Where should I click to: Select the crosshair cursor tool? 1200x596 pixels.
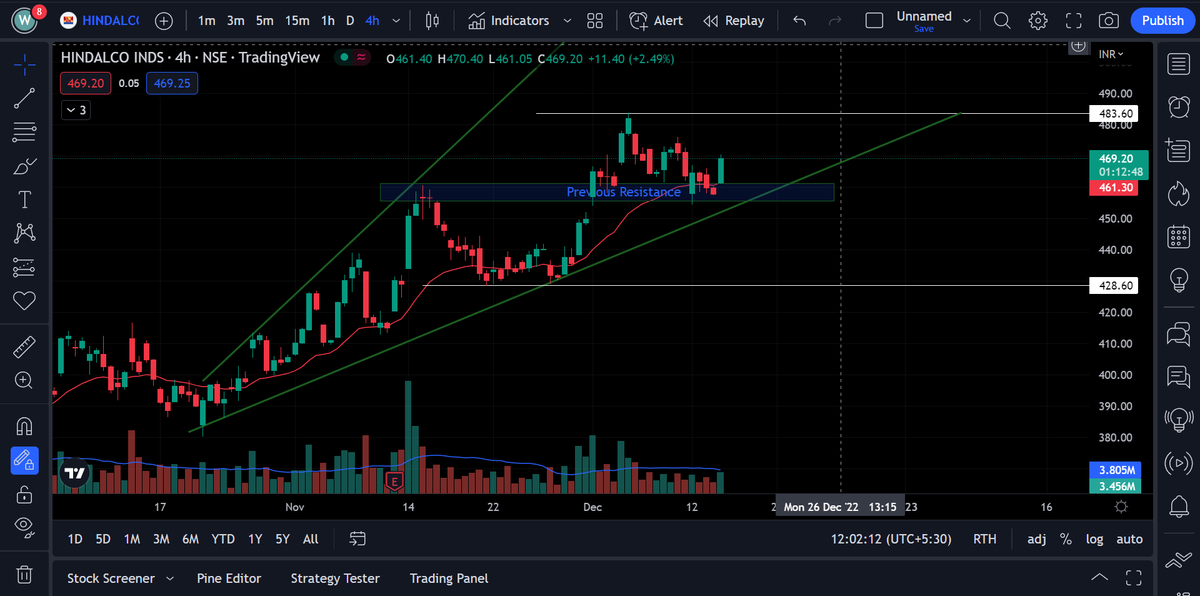click(x=25, y=63)
